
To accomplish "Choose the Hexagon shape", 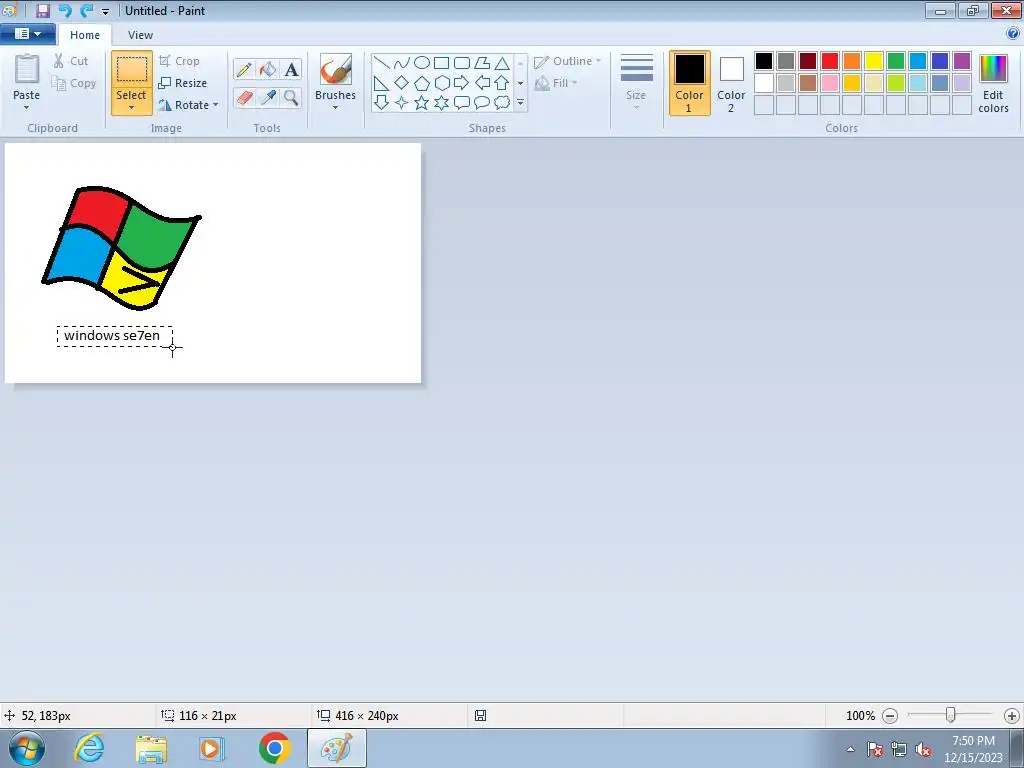I will (442, 83).
